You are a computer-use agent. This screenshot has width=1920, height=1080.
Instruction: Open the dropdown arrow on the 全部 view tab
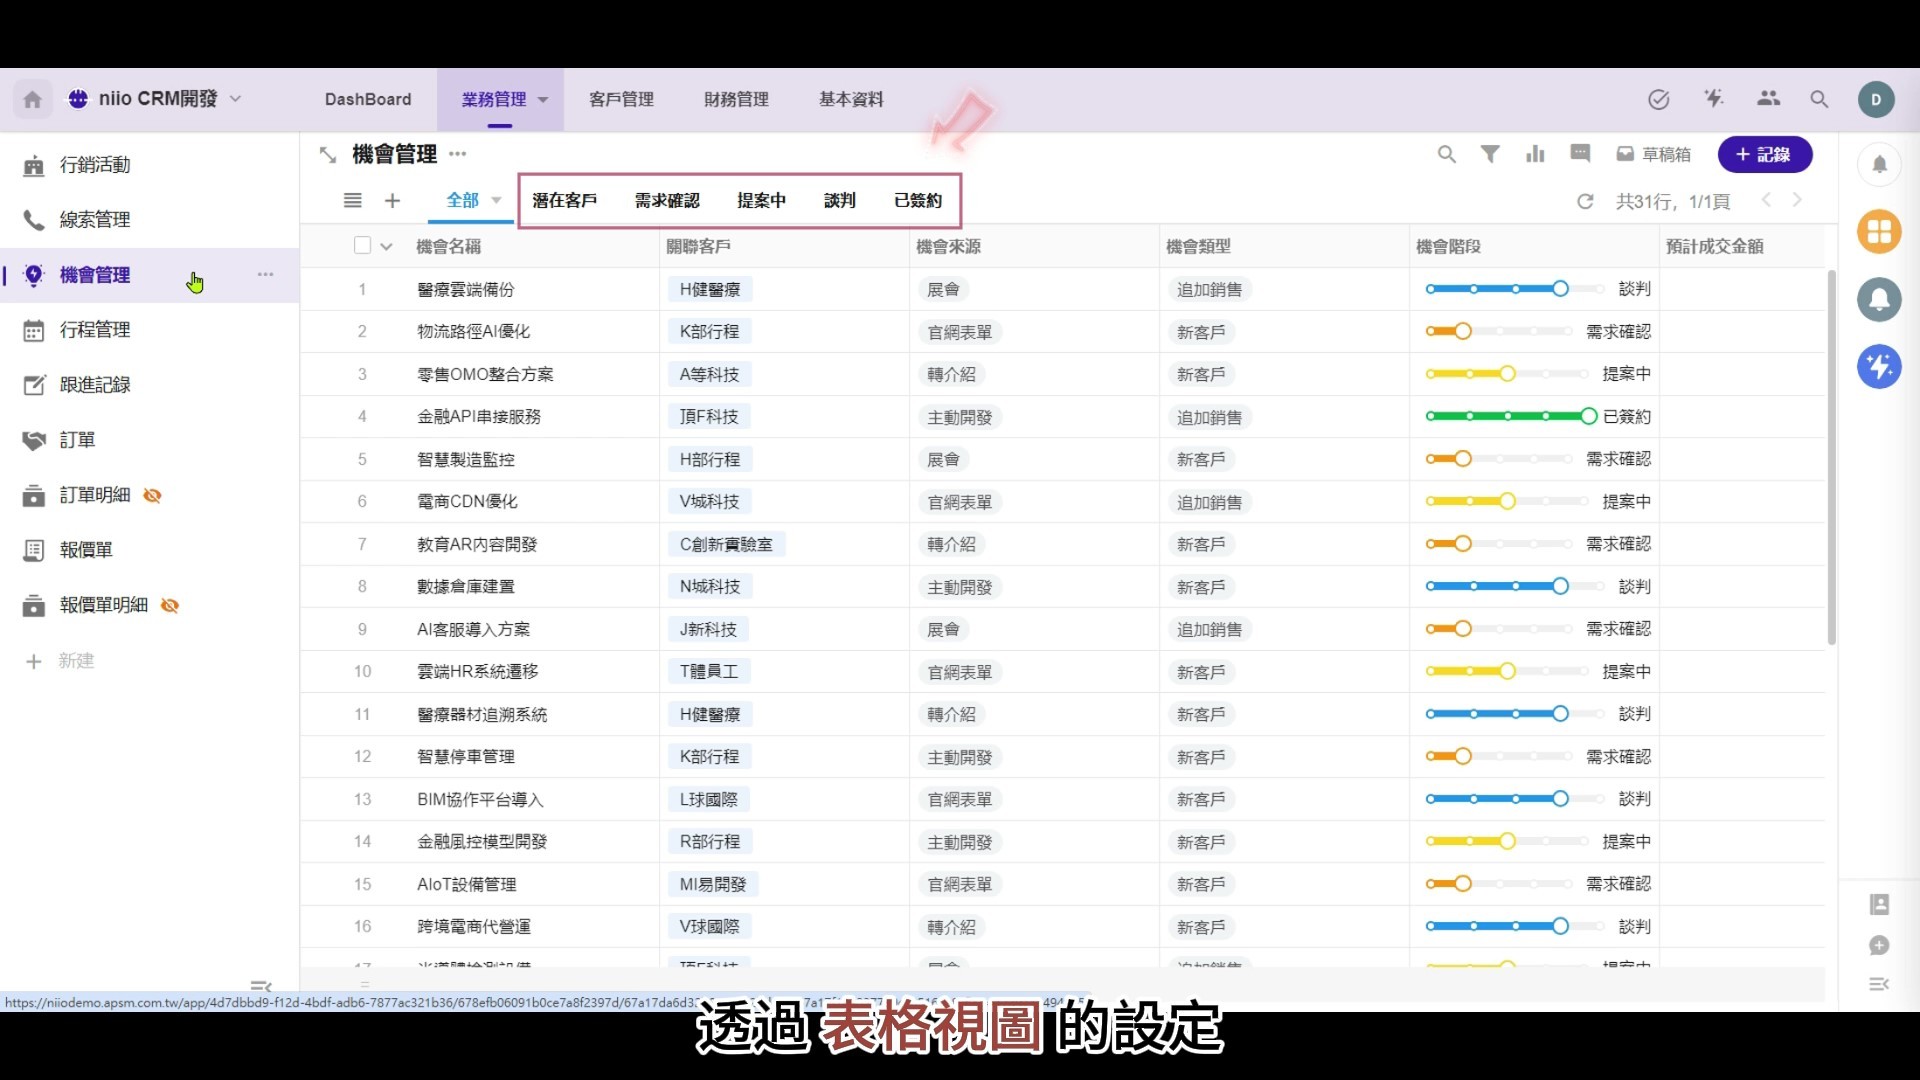496,200
